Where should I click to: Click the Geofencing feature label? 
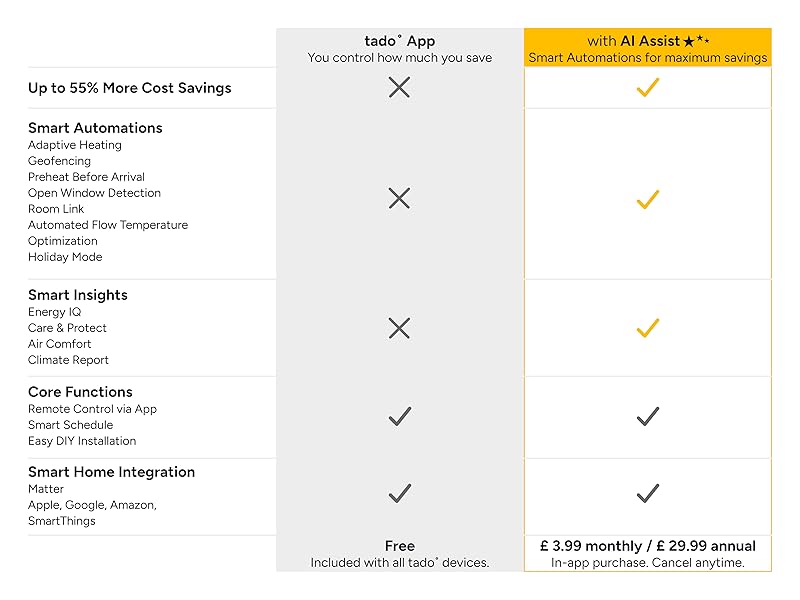point(59,161)
